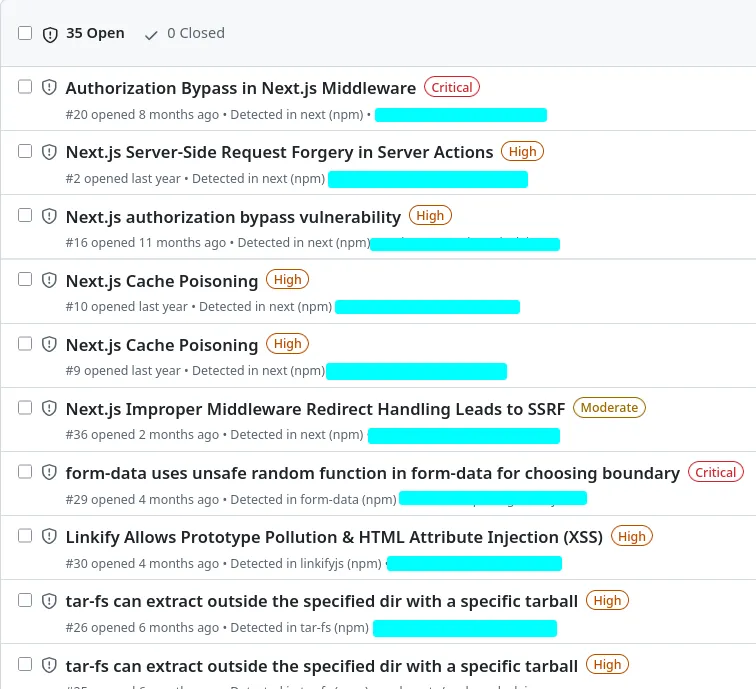
Task: Click '#20 opened 8 months ago' text
Action: (142, 115)
